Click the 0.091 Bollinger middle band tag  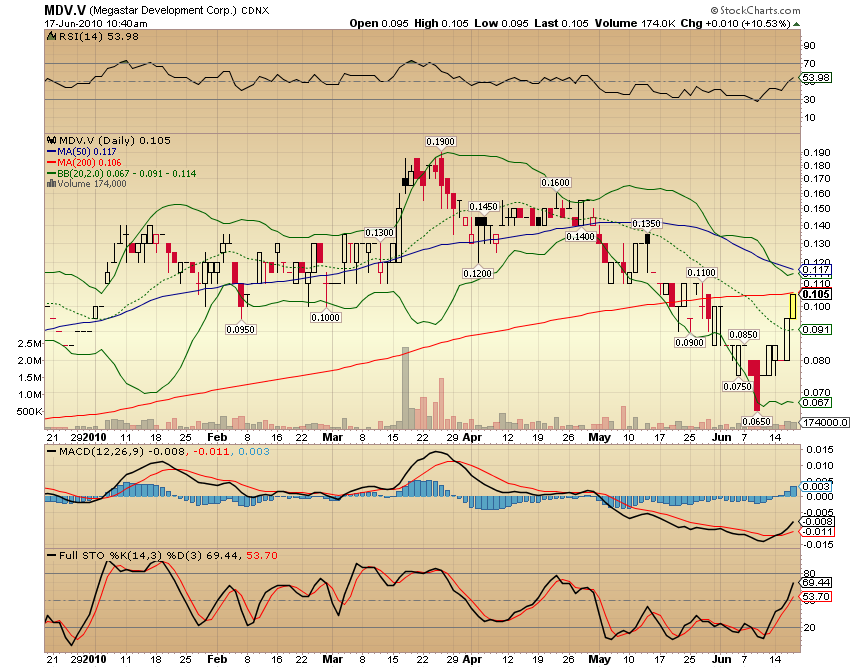pos(816,329)
